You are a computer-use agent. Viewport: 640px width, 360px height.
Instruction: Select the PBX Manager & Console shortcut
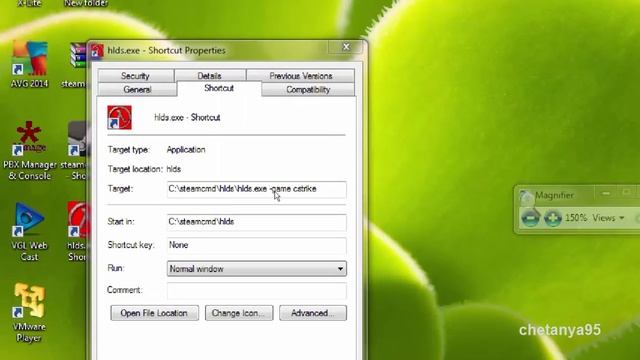coord(29,151)
